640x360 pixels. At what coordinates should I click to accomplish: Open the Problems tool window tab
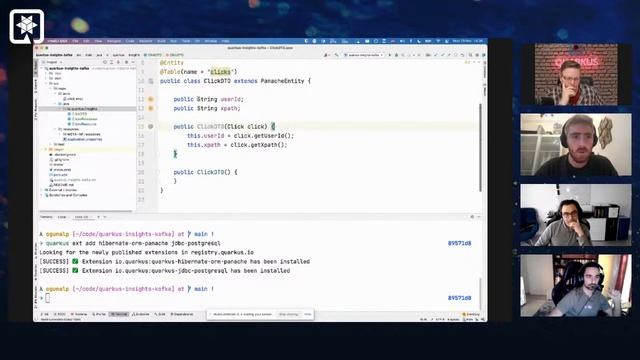click(78, 314)
